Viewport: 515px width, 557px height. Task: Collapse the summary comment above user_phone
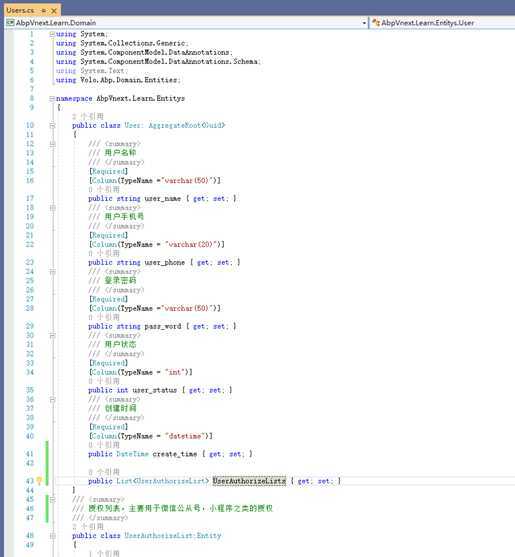[x=53, y=207]
